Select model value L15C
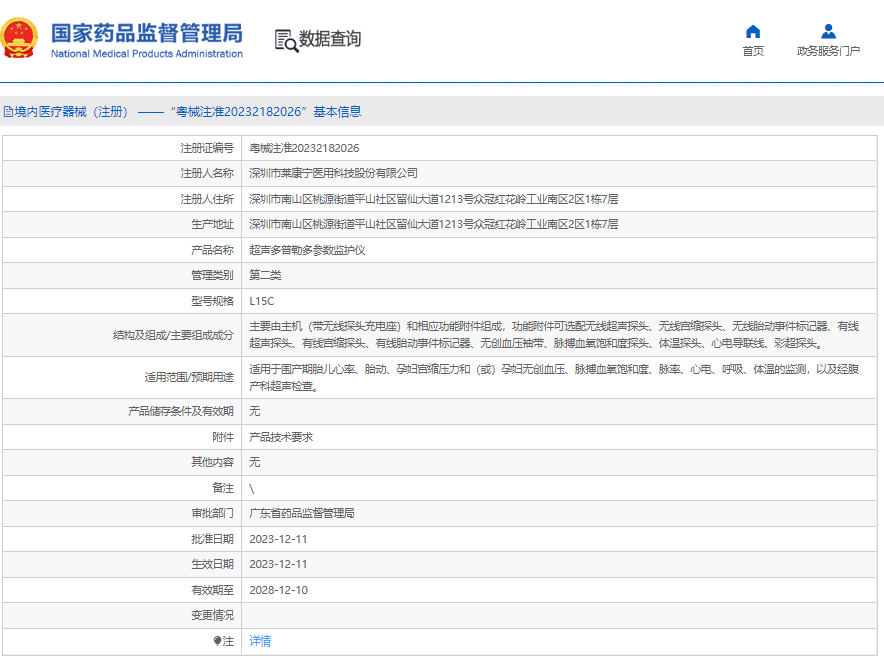 262,301
